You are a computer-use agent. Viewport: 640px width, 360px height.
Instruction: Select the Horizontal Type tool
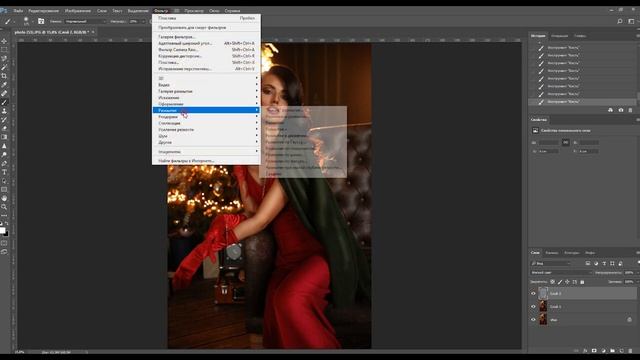[4, 172]
